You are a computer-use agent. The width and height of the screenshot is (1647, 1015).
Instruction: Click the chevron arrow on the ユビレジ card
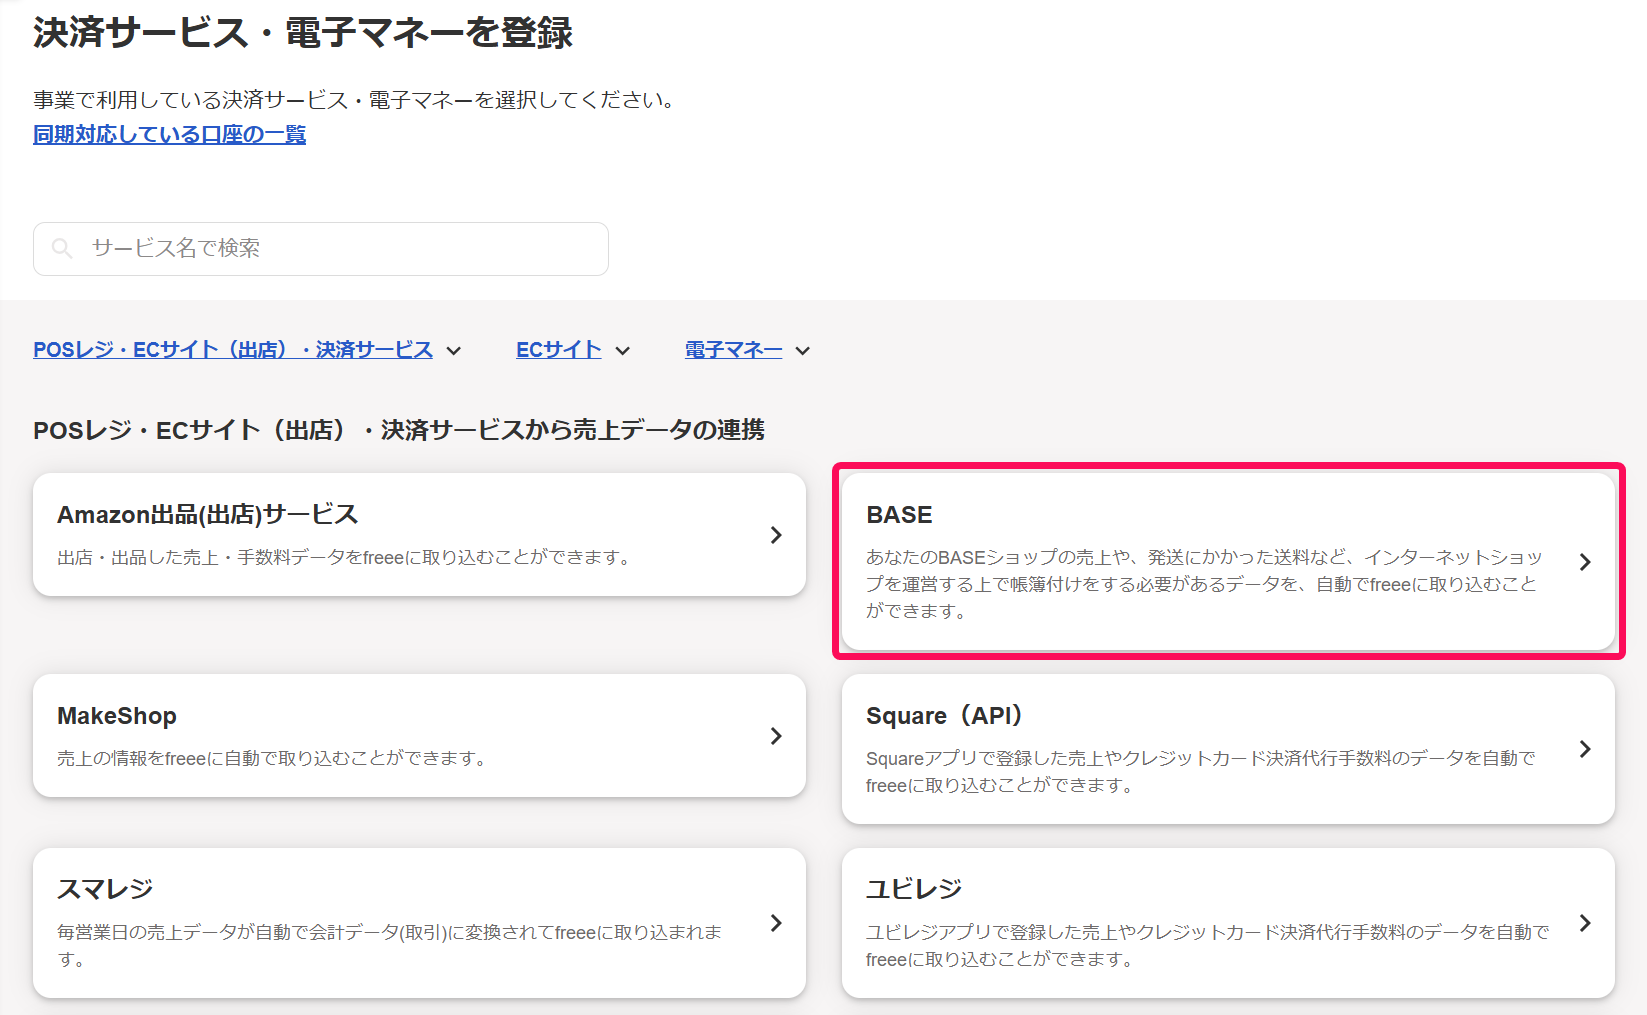[x=1585, y=923]
